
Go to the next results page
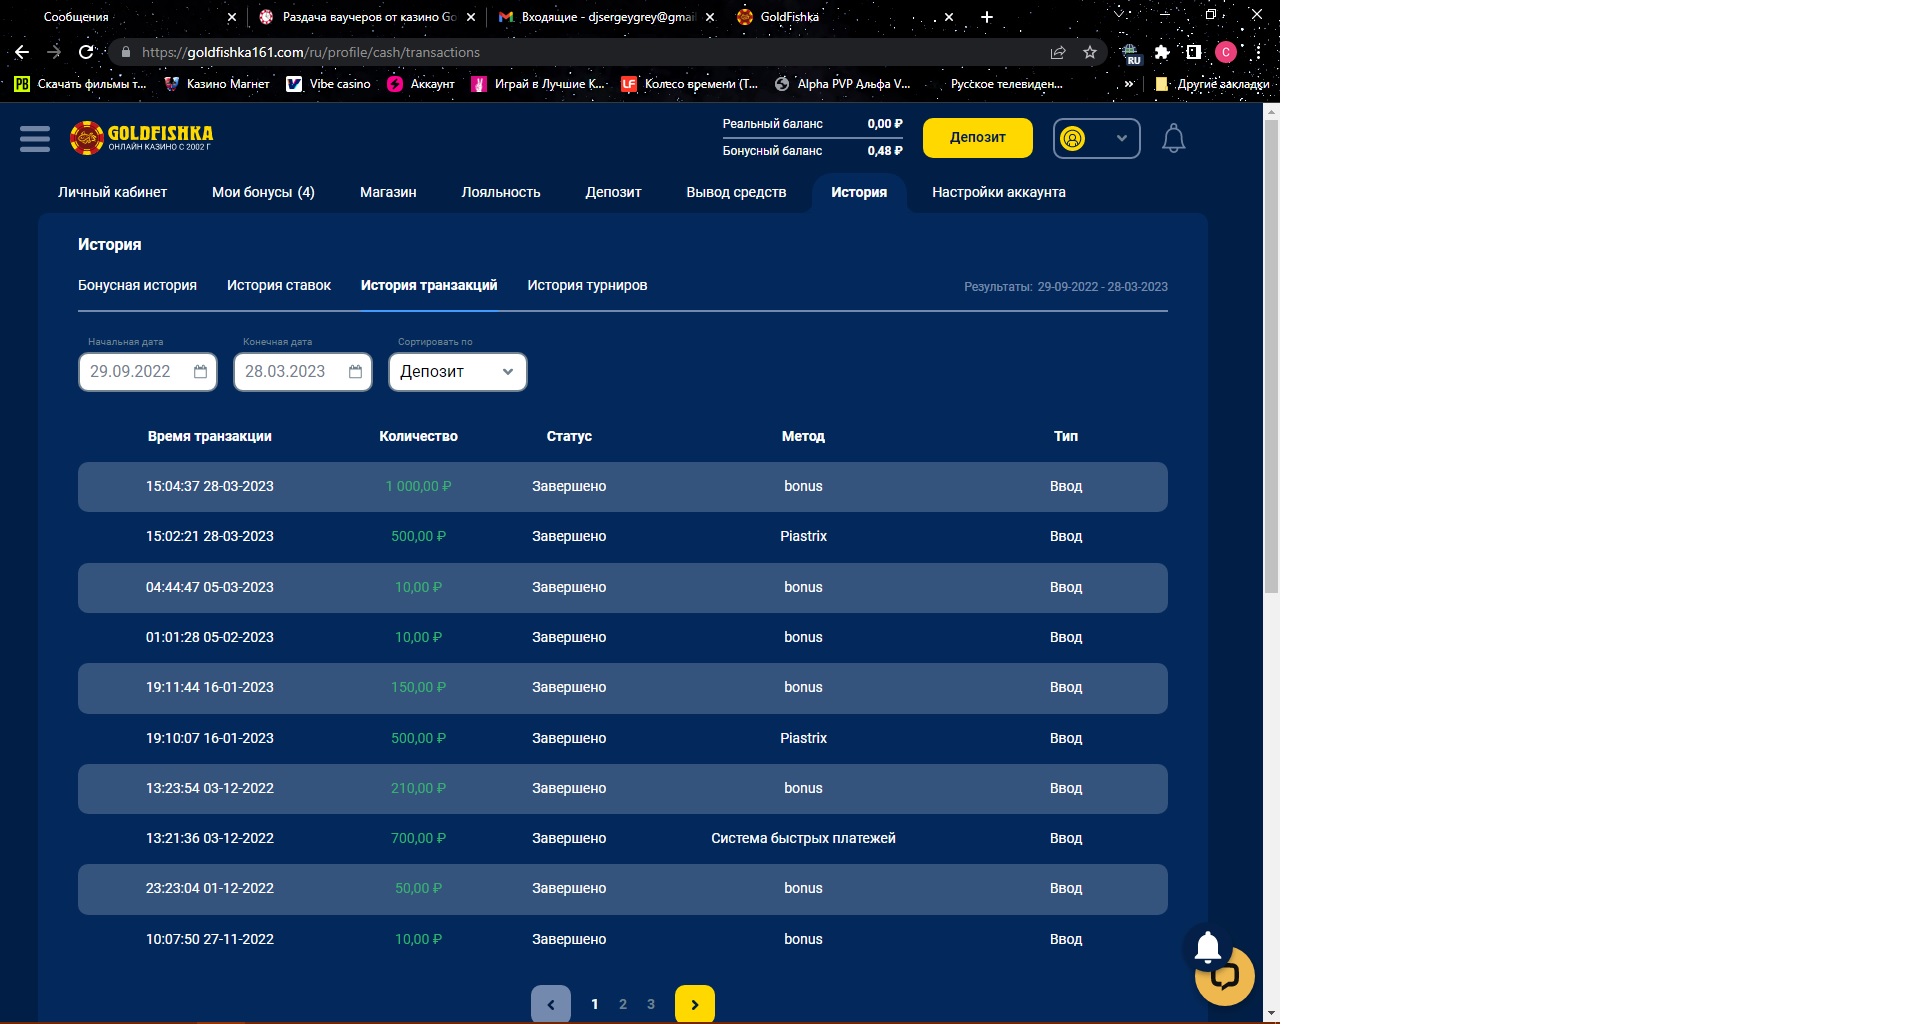(x=695, y=1004)
